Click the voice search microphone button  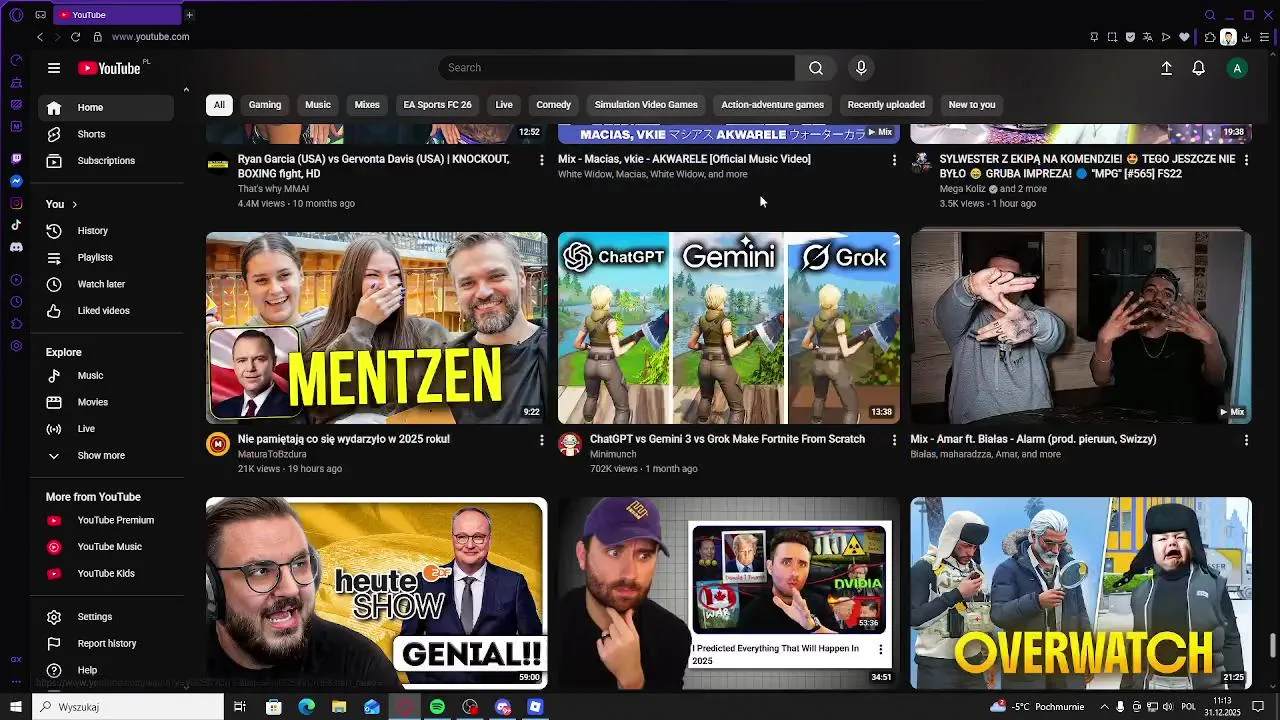click(x=861, y=68)
